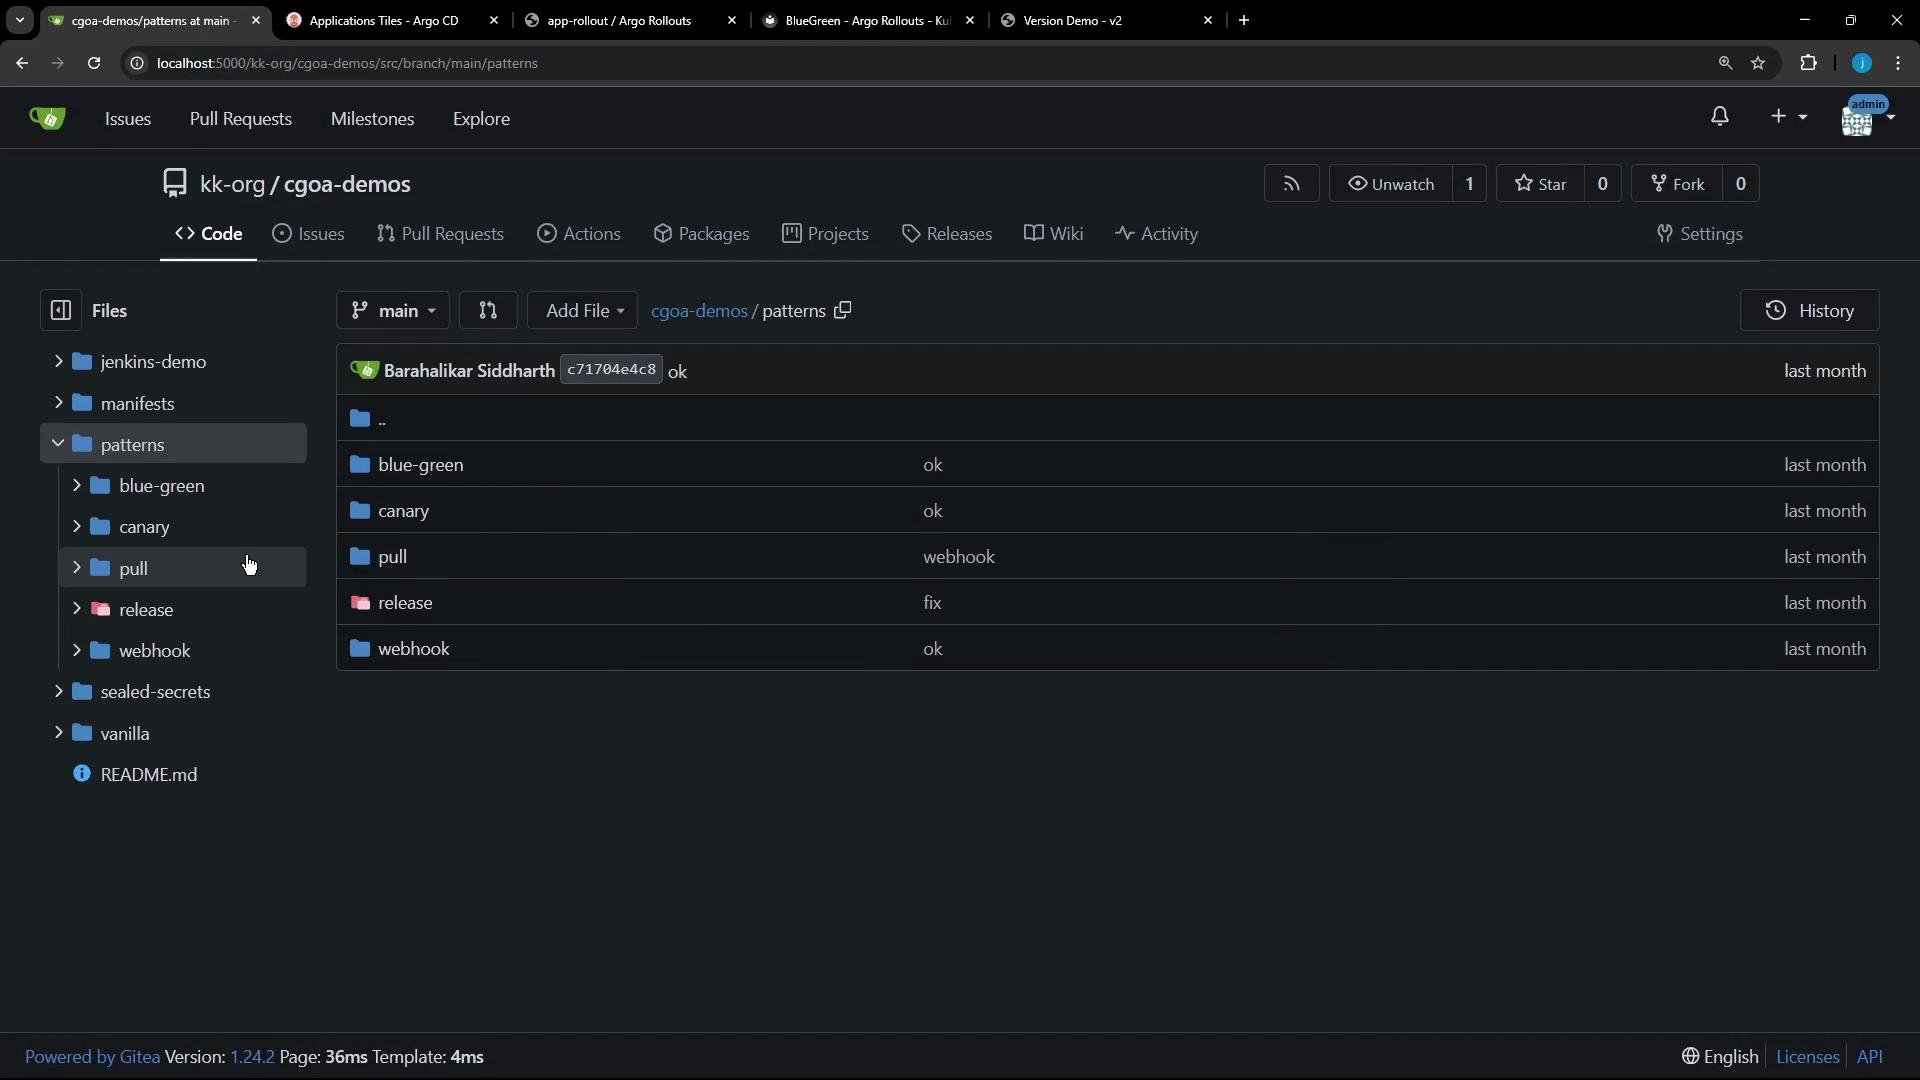Open Milestones in top navigation
The height and width of the screenshot is (1080, 1920).
(373, 119)
